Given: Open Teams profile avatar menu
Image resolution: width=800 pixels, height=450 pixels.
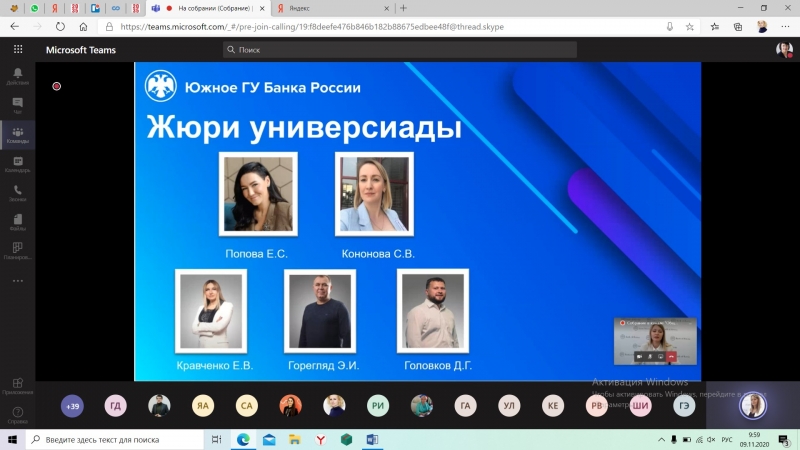Looking at the screenshot, I should (784, 49).
